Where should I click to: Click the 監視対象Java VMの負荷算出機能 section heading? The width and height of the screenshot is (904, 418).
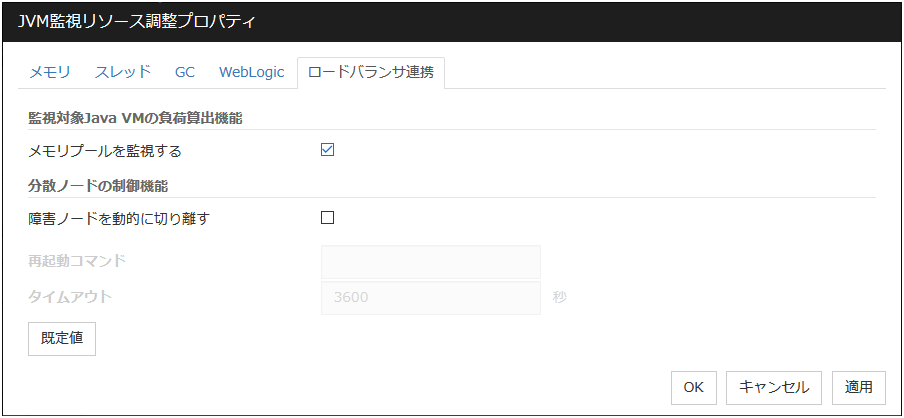click(136, 118)
